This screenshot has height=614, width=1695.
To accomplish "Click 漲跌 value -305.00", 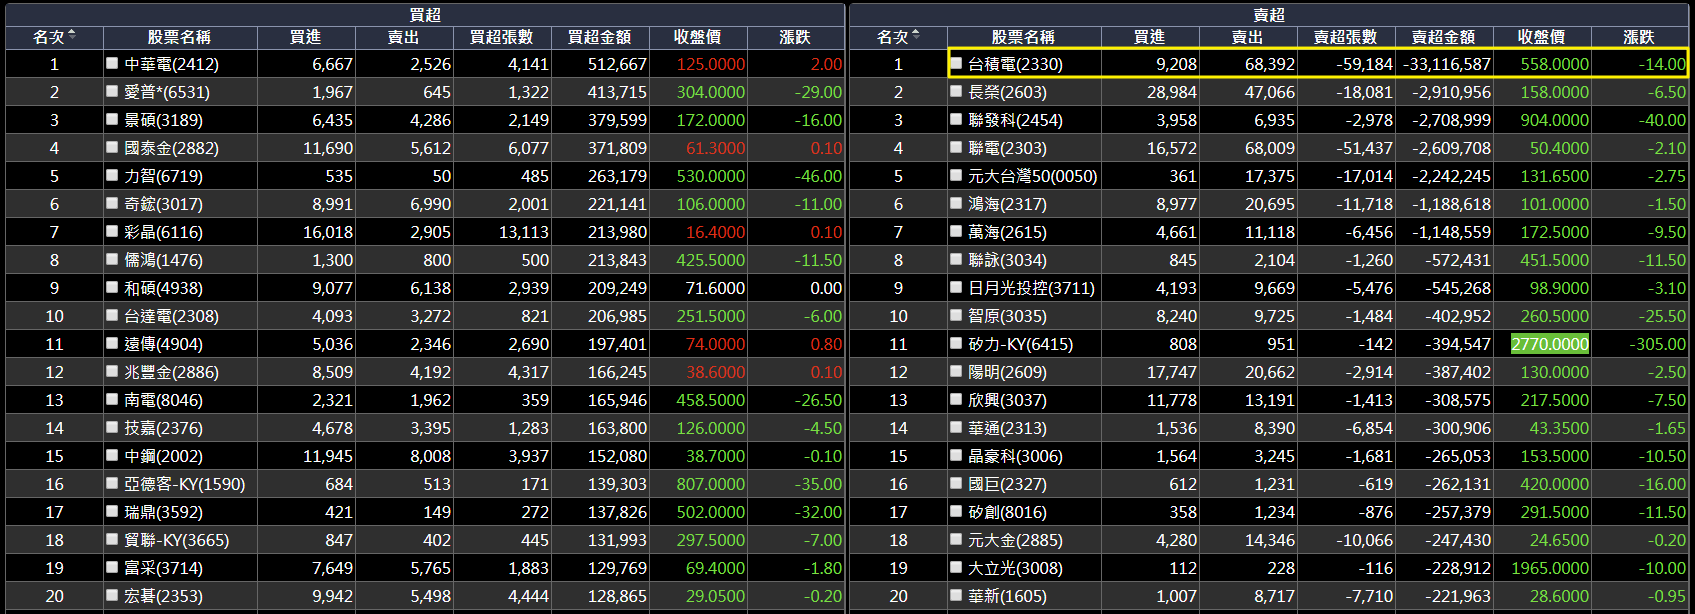I will click(x=1657, y=344).
